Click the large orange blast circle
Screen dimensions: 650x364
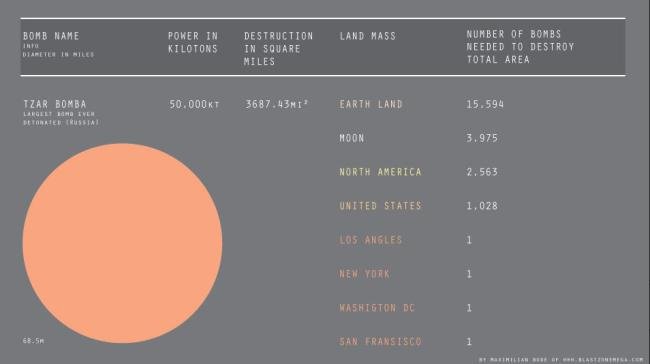pos(122,243)
